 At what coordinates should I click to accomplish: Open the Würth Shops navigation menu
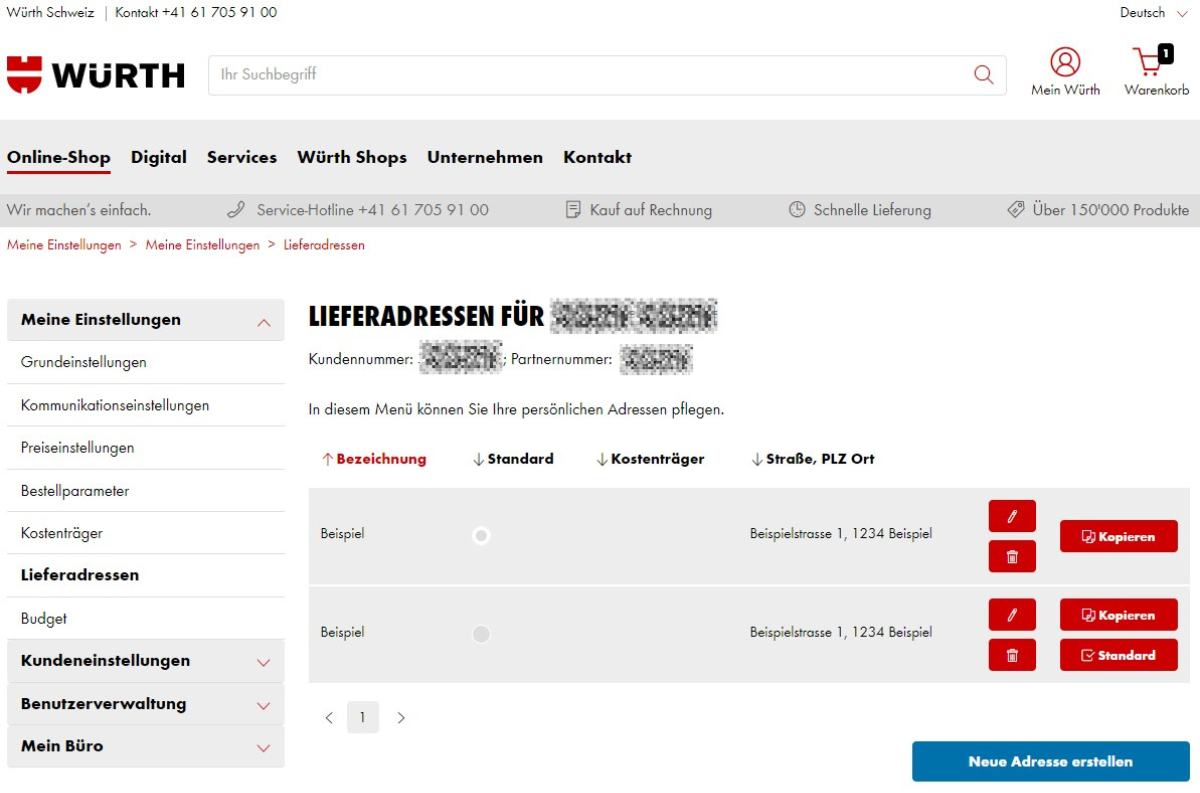click(x=352, y=157)
